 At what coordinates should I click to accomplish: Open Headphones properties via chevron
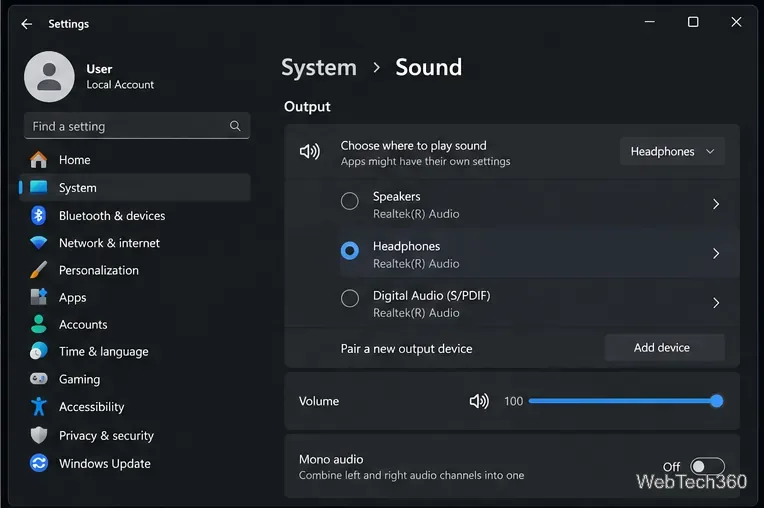pyautogui.click(x=716, y=253)
